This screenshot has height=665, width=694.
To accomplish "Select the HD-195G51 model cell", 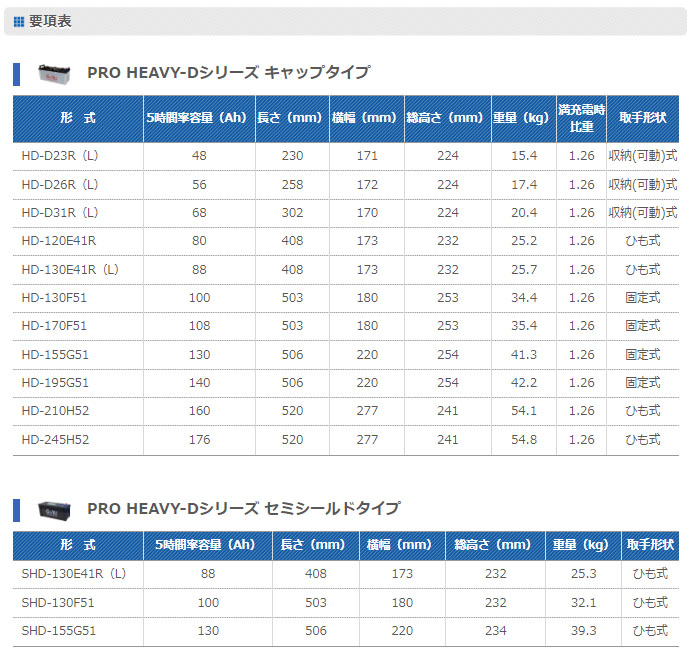I will tap(78, 383).
